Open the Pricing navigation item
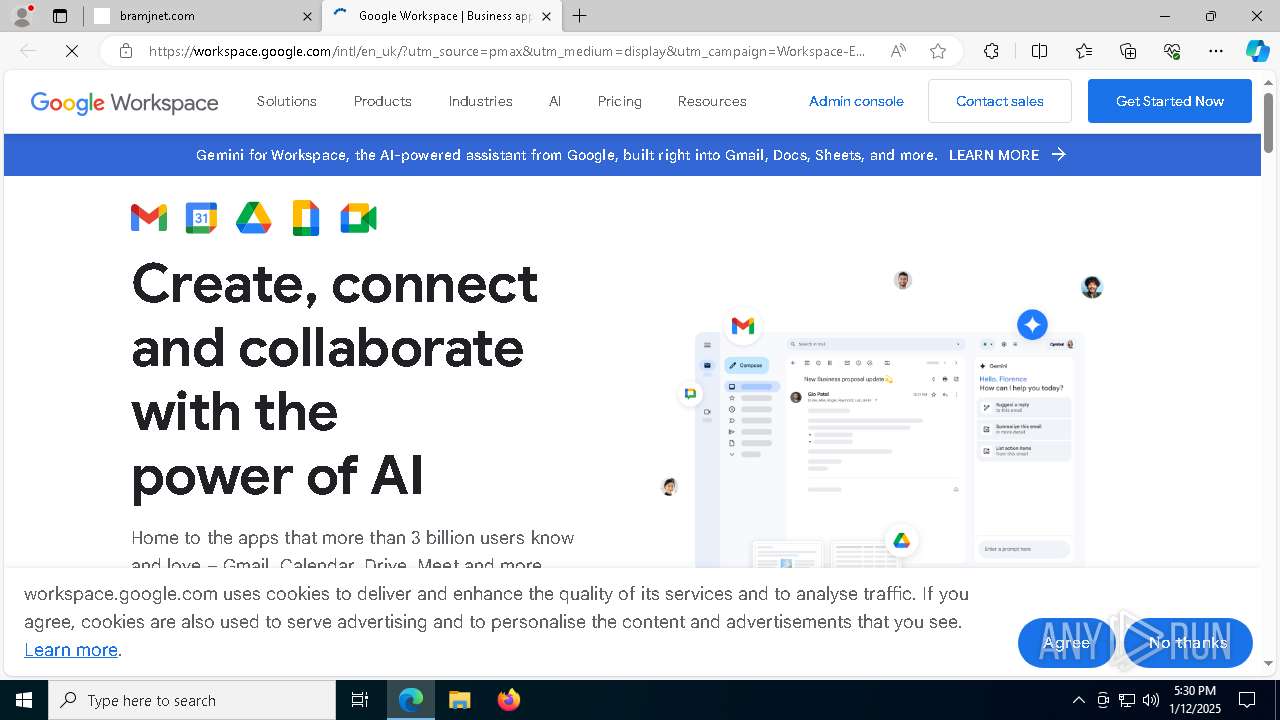Viewport: 1280px width, 720px height. (x=620, y=101)
